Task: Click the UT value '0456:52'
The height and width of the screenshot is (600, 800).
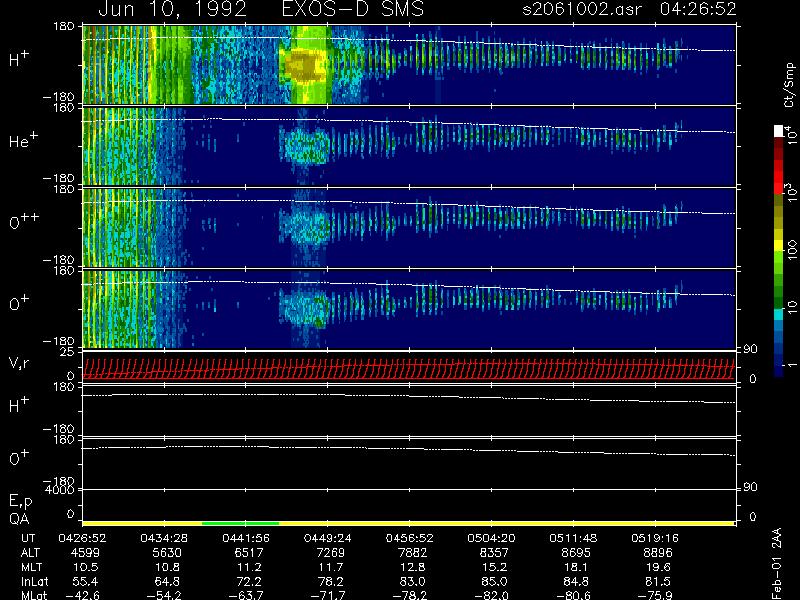Action: click(x=410, y=538)
